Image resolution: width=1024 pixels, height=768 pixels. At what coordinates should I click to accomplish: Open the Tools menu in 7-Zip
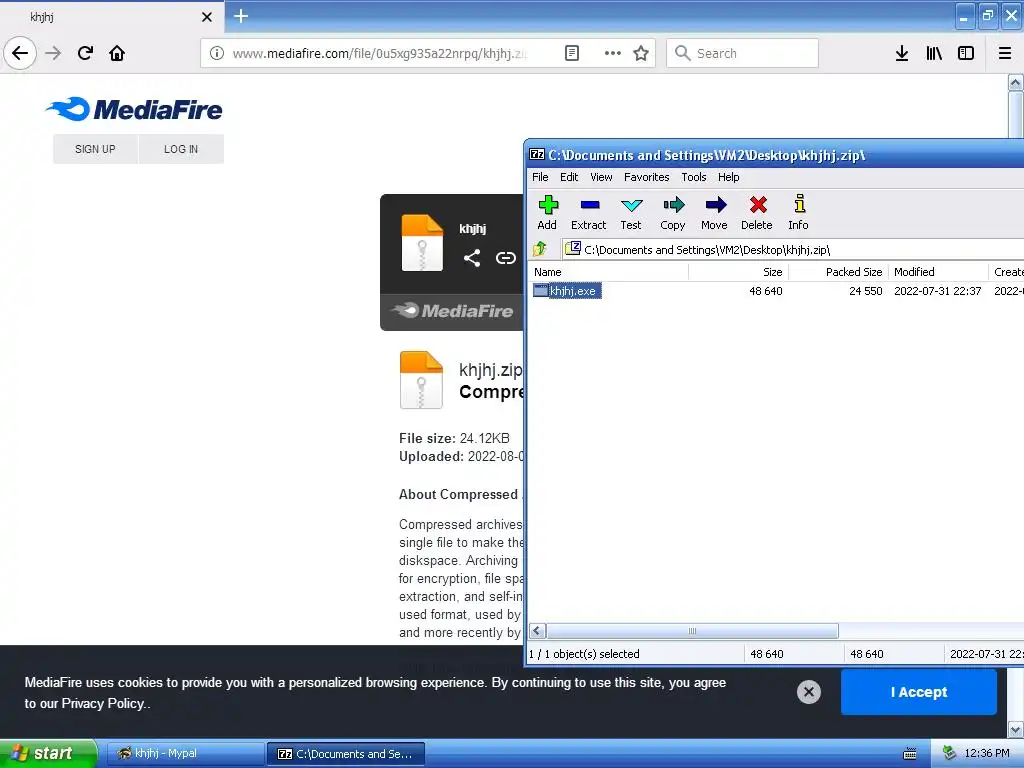[694, 177]
